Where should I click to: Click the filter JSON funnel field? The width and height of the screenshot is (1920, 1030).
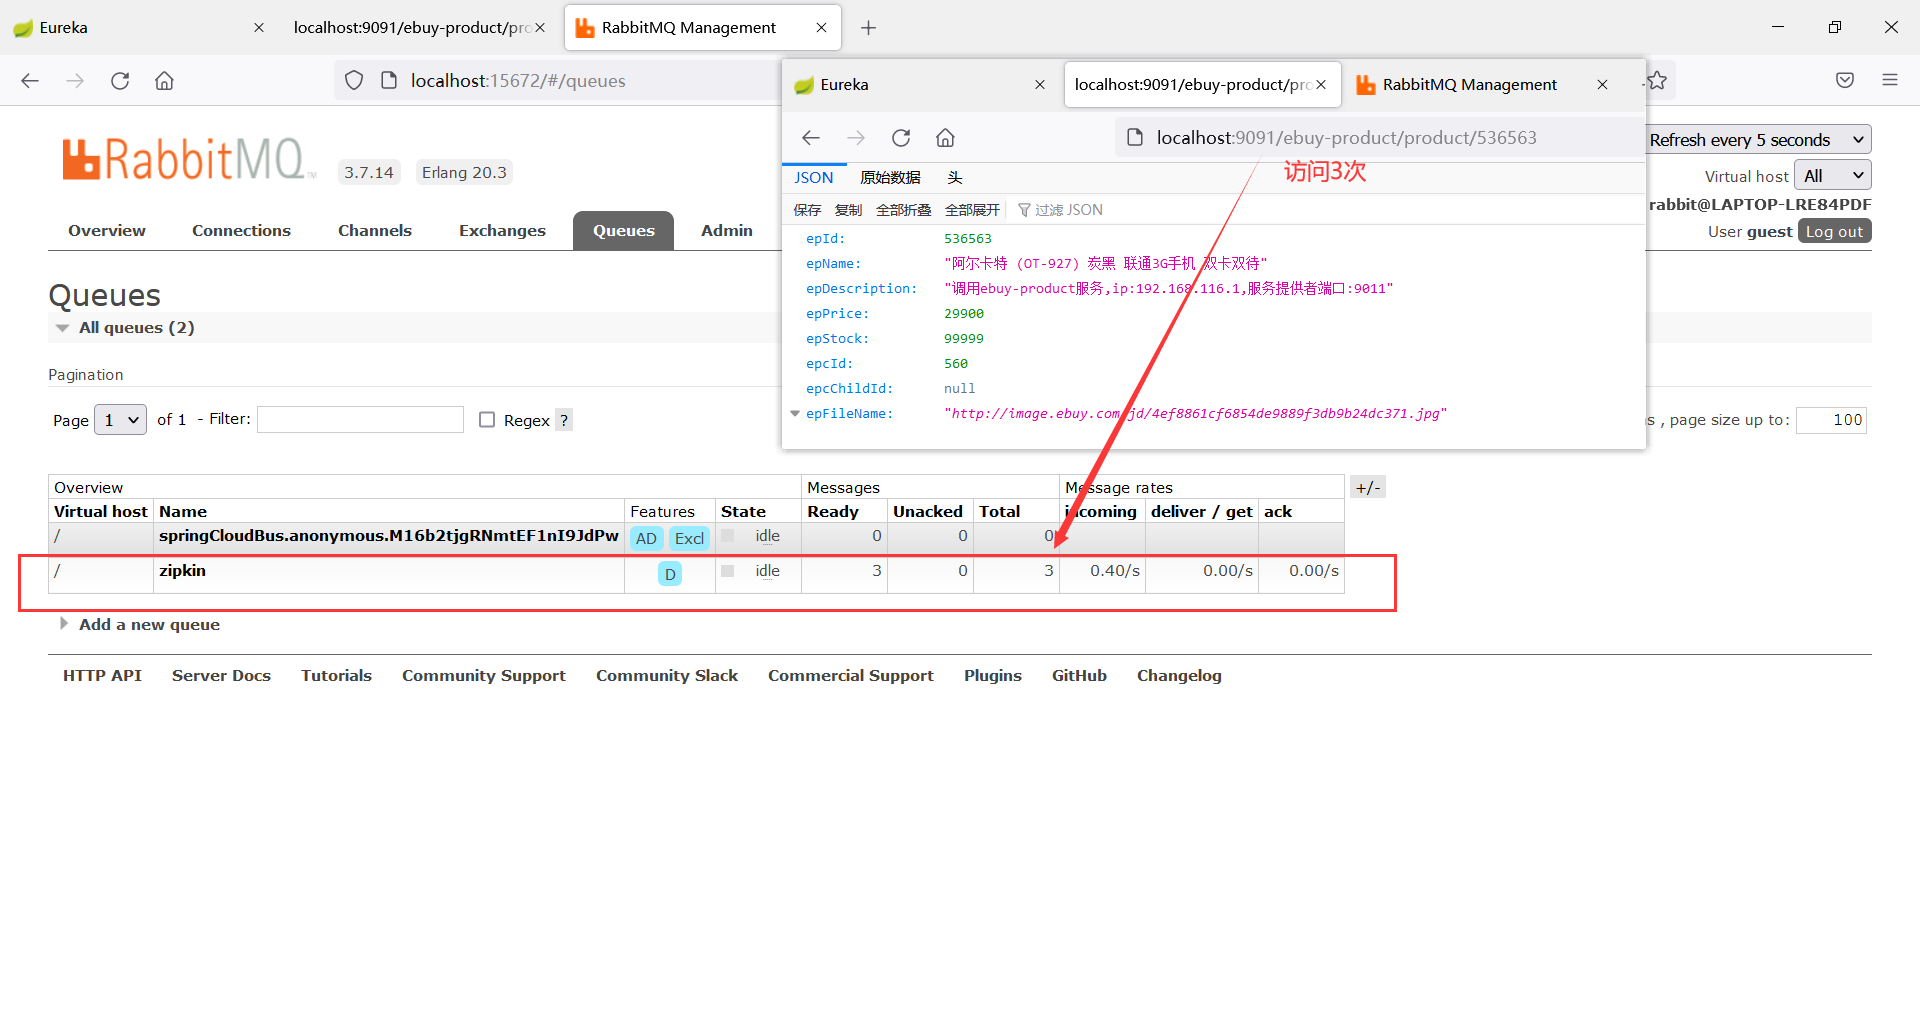click(1061, 210)
